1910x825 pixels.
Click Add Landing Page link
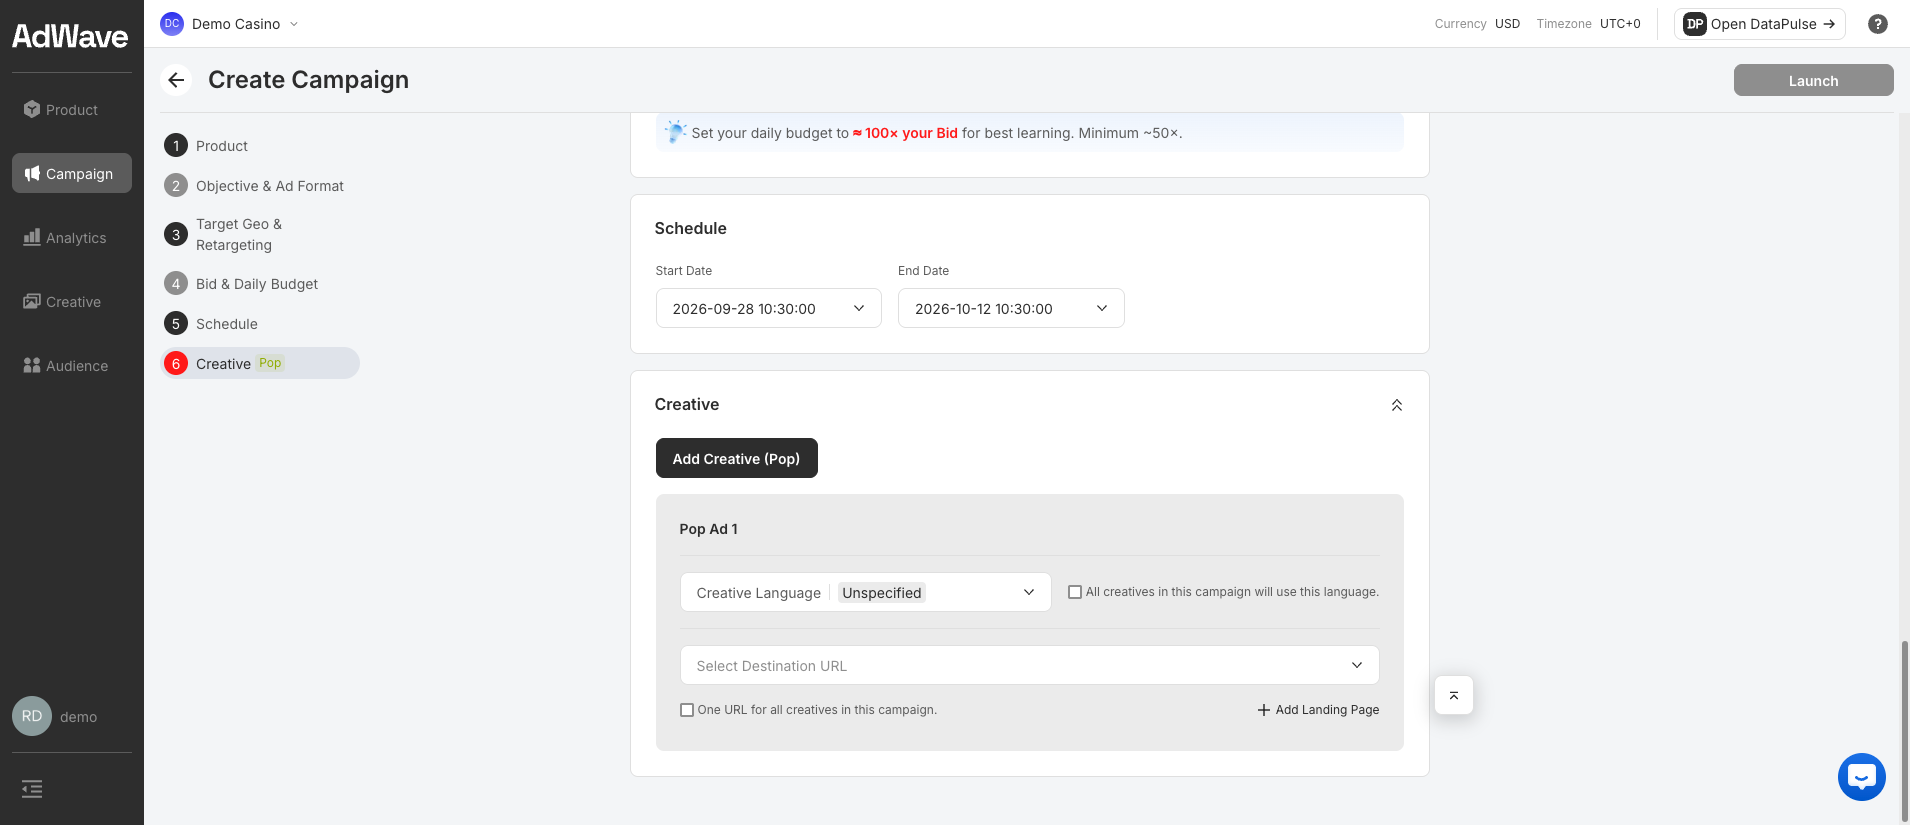(1318, 710)
